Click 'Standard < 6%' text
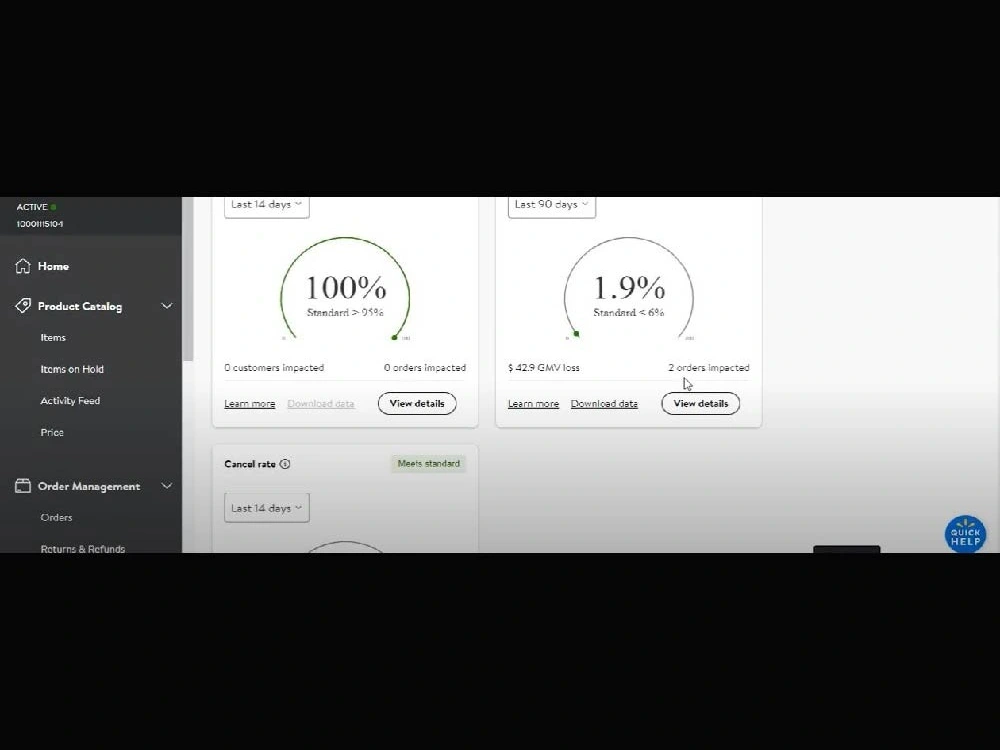The height and width of the screenshot is (750, 1000). pyautogui.click(x=629, y=312)
